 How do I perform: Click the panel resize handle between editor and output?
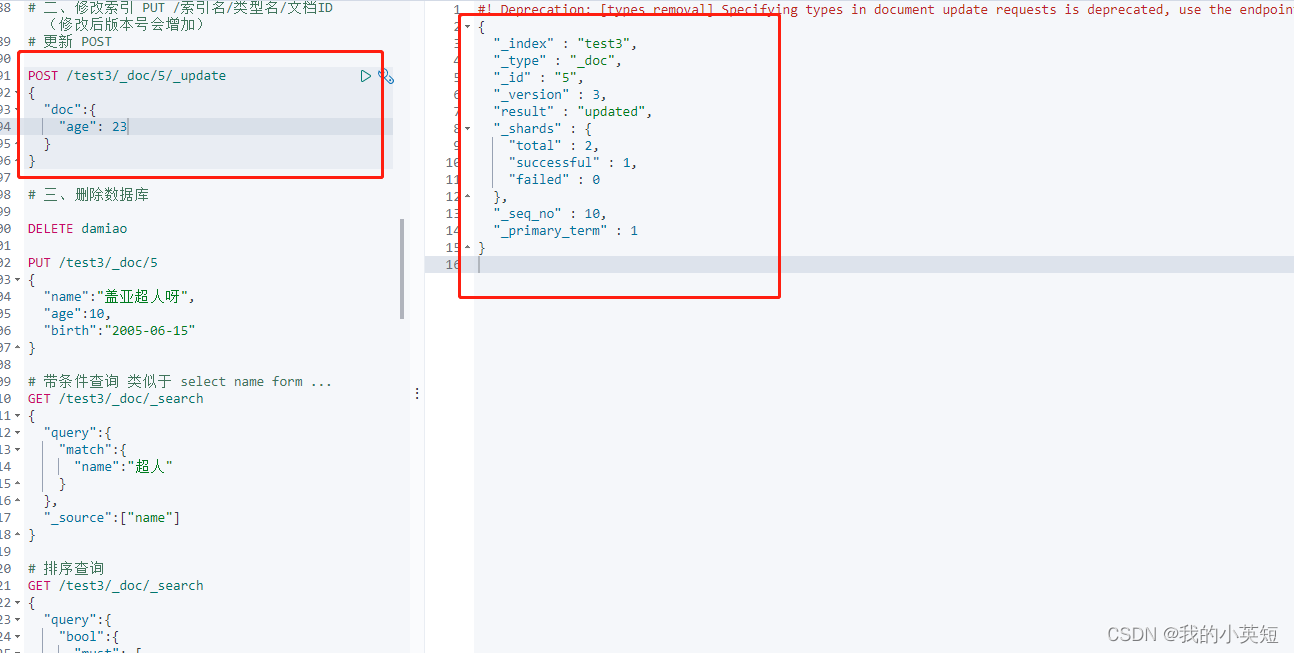(x=417, y=394)
